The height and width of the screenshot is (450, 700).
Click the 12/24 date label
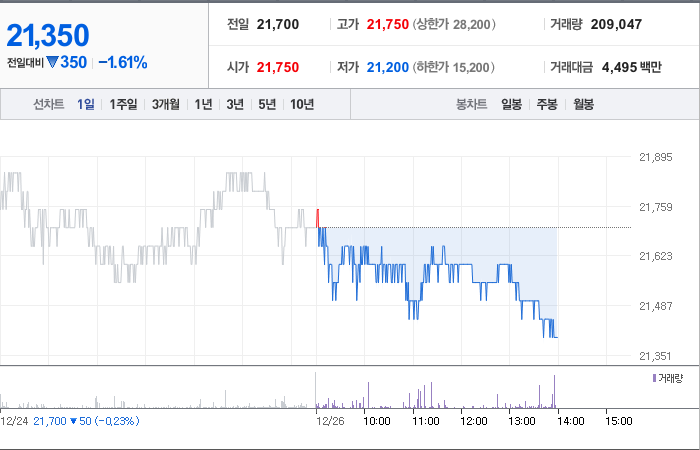coord(14,421)
